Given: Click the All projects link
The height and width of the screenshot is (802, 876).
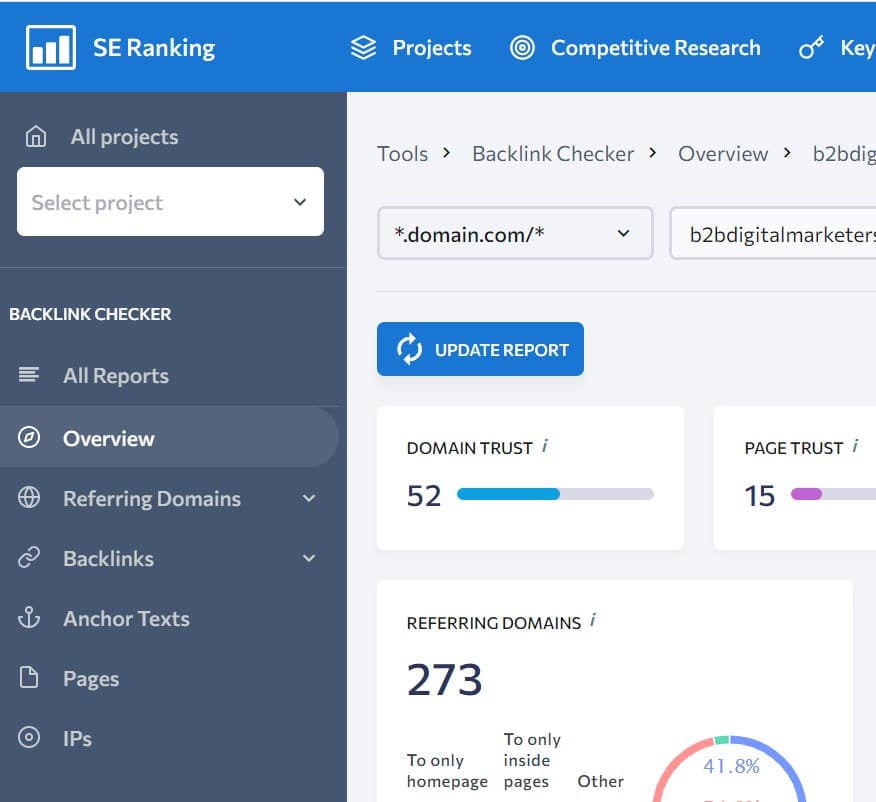Looking at the screenshot, I should click(124, 137).
